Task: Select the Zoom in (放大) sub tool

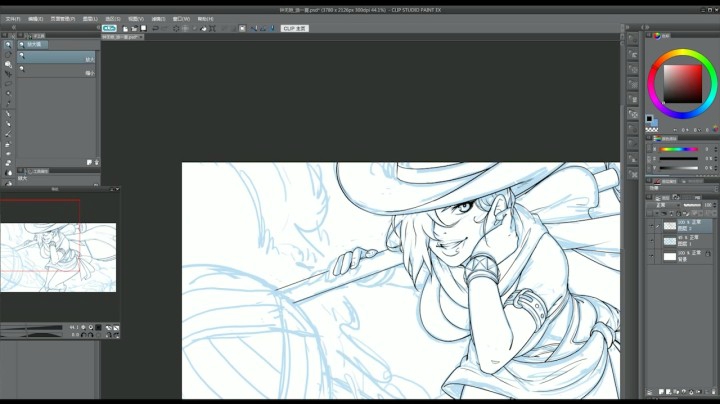Action: coord(56,57)
